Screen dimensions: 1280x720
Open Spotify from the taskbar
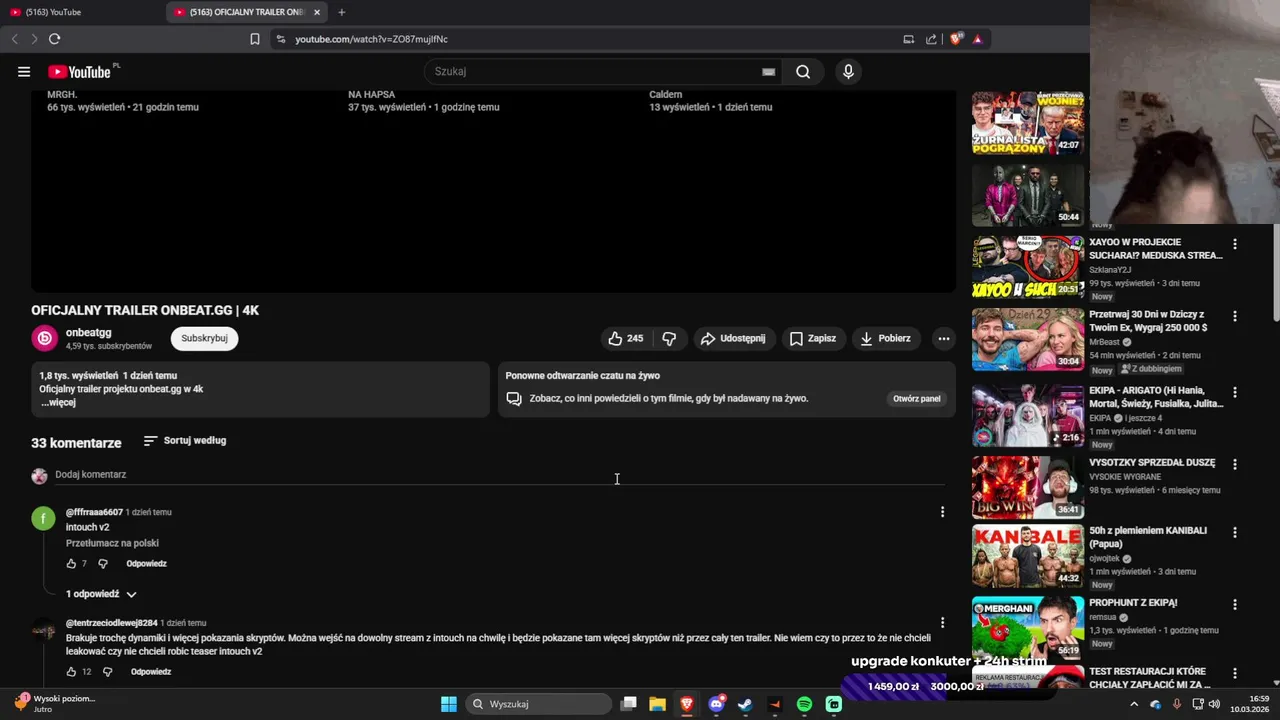pyautogui.click(x=805, y=704)
